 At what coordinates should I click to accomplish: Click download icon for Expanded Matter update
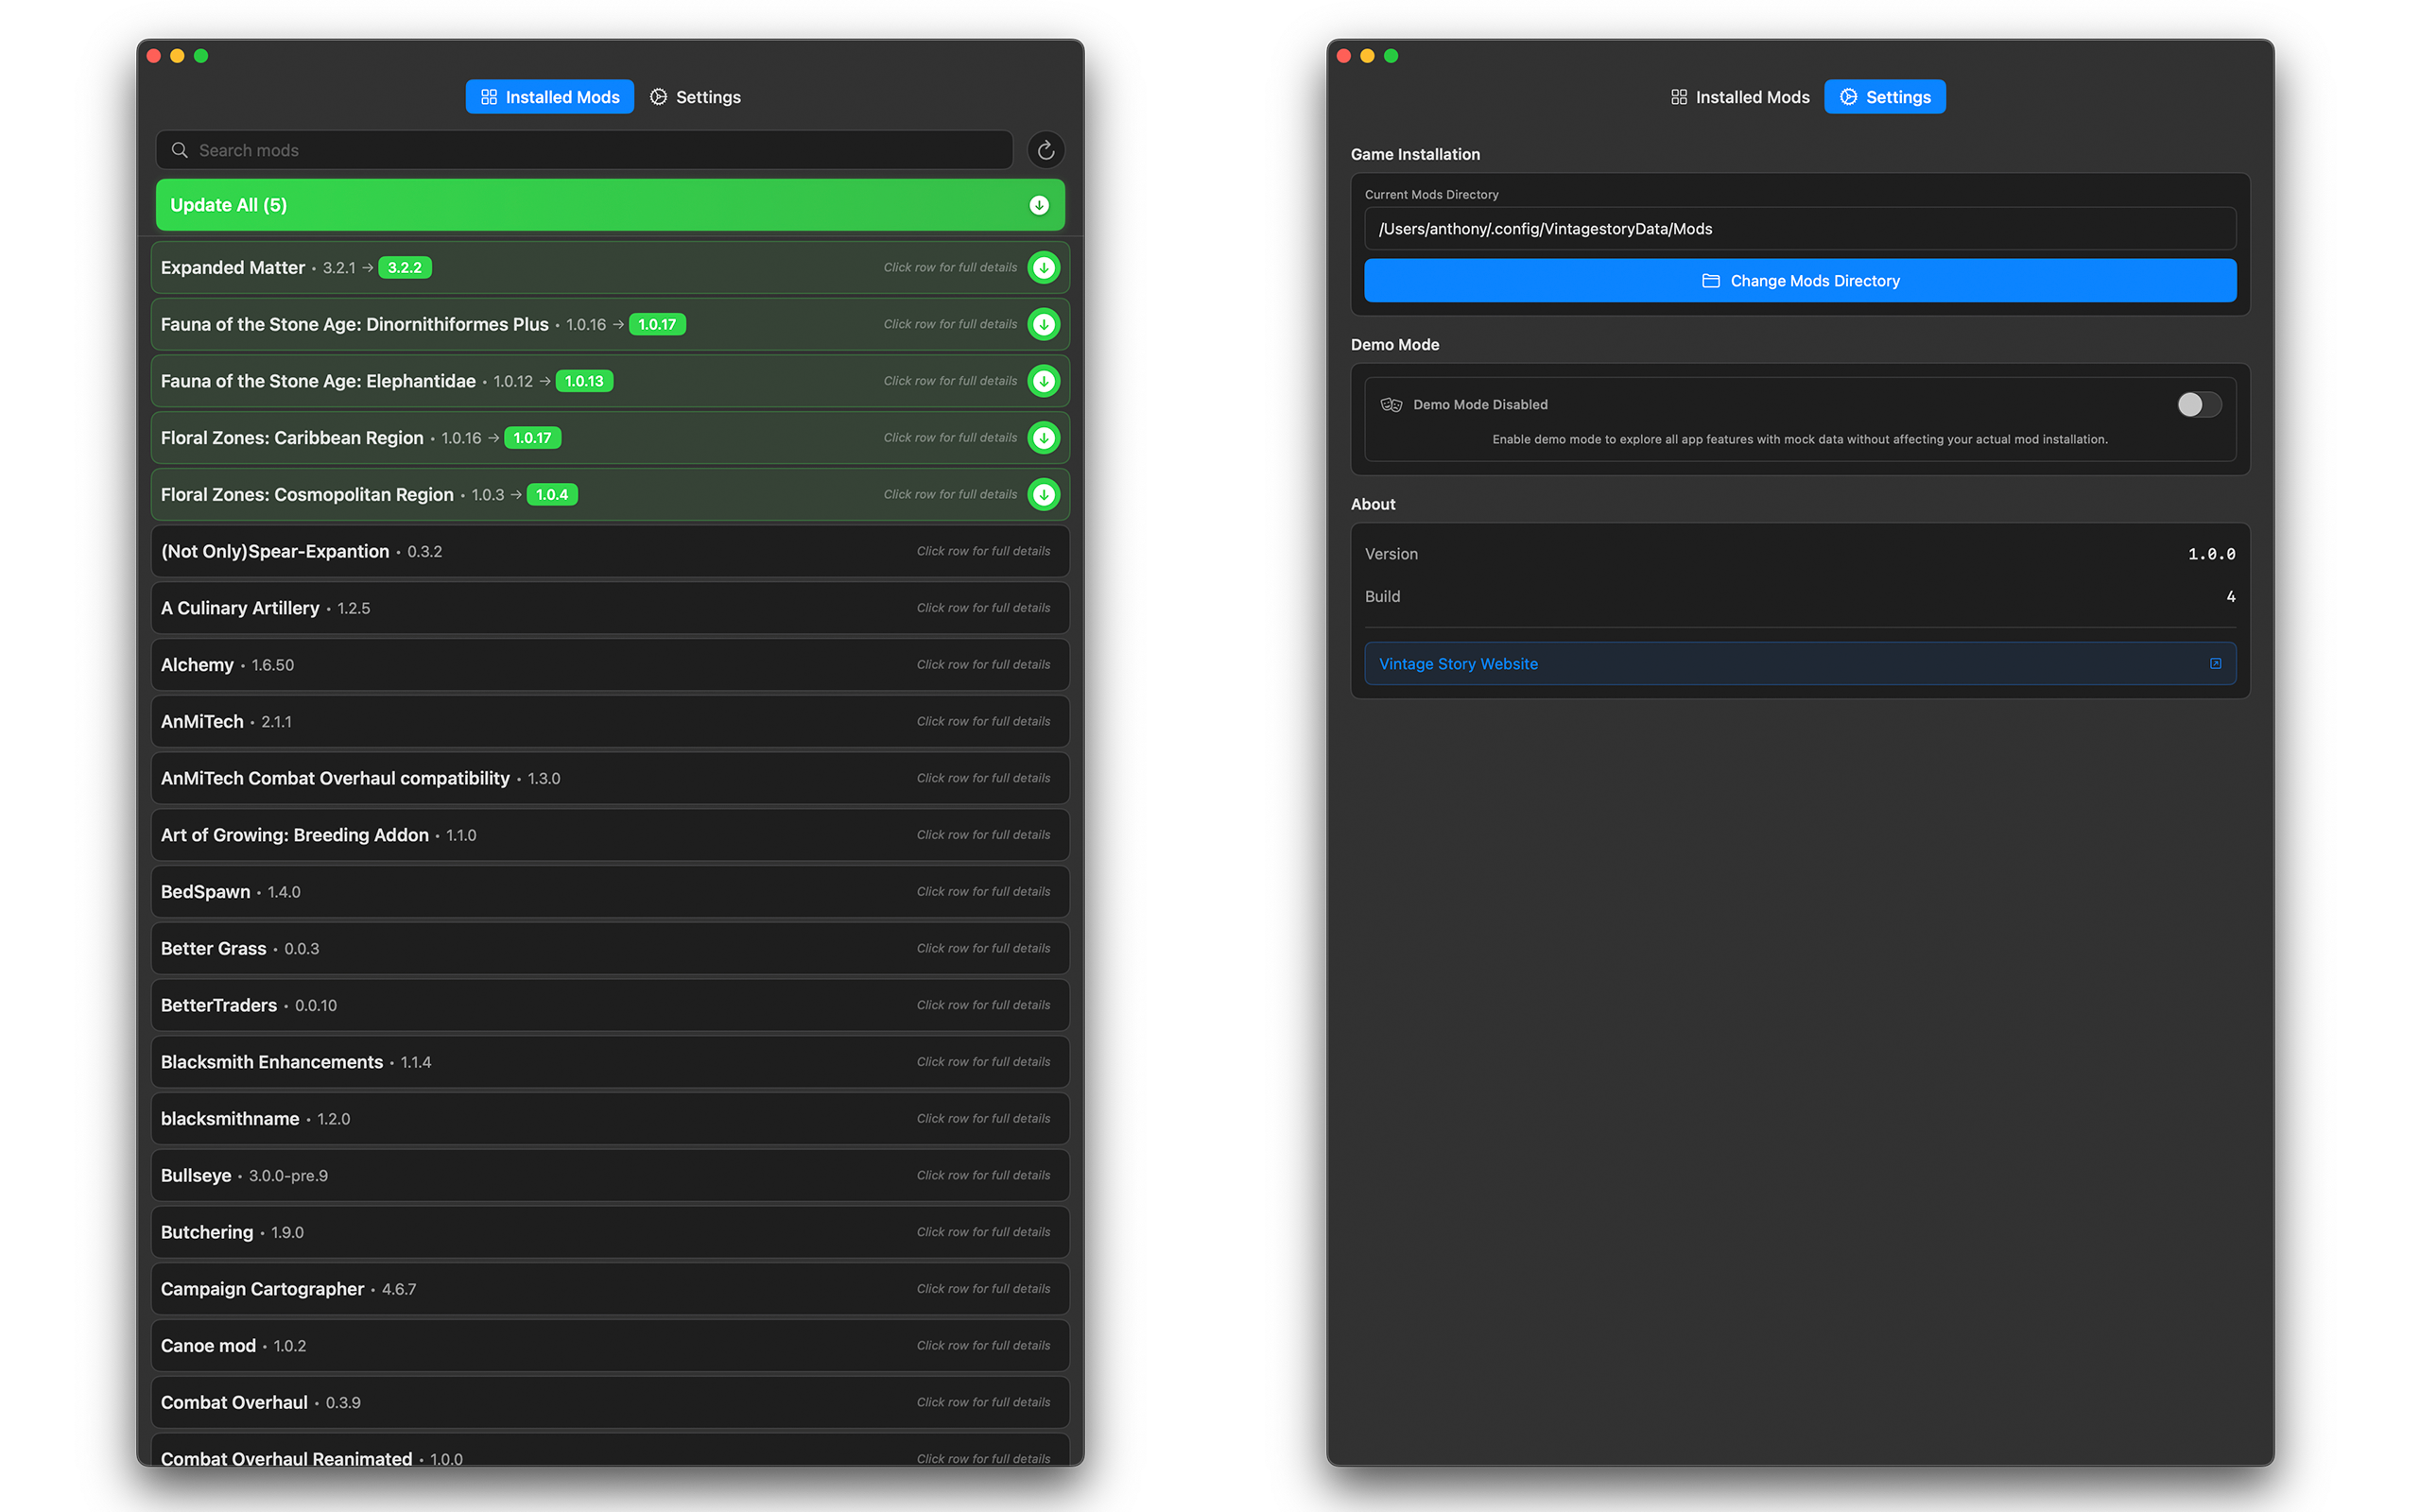pyautogui.click(x=1043, y=268)
